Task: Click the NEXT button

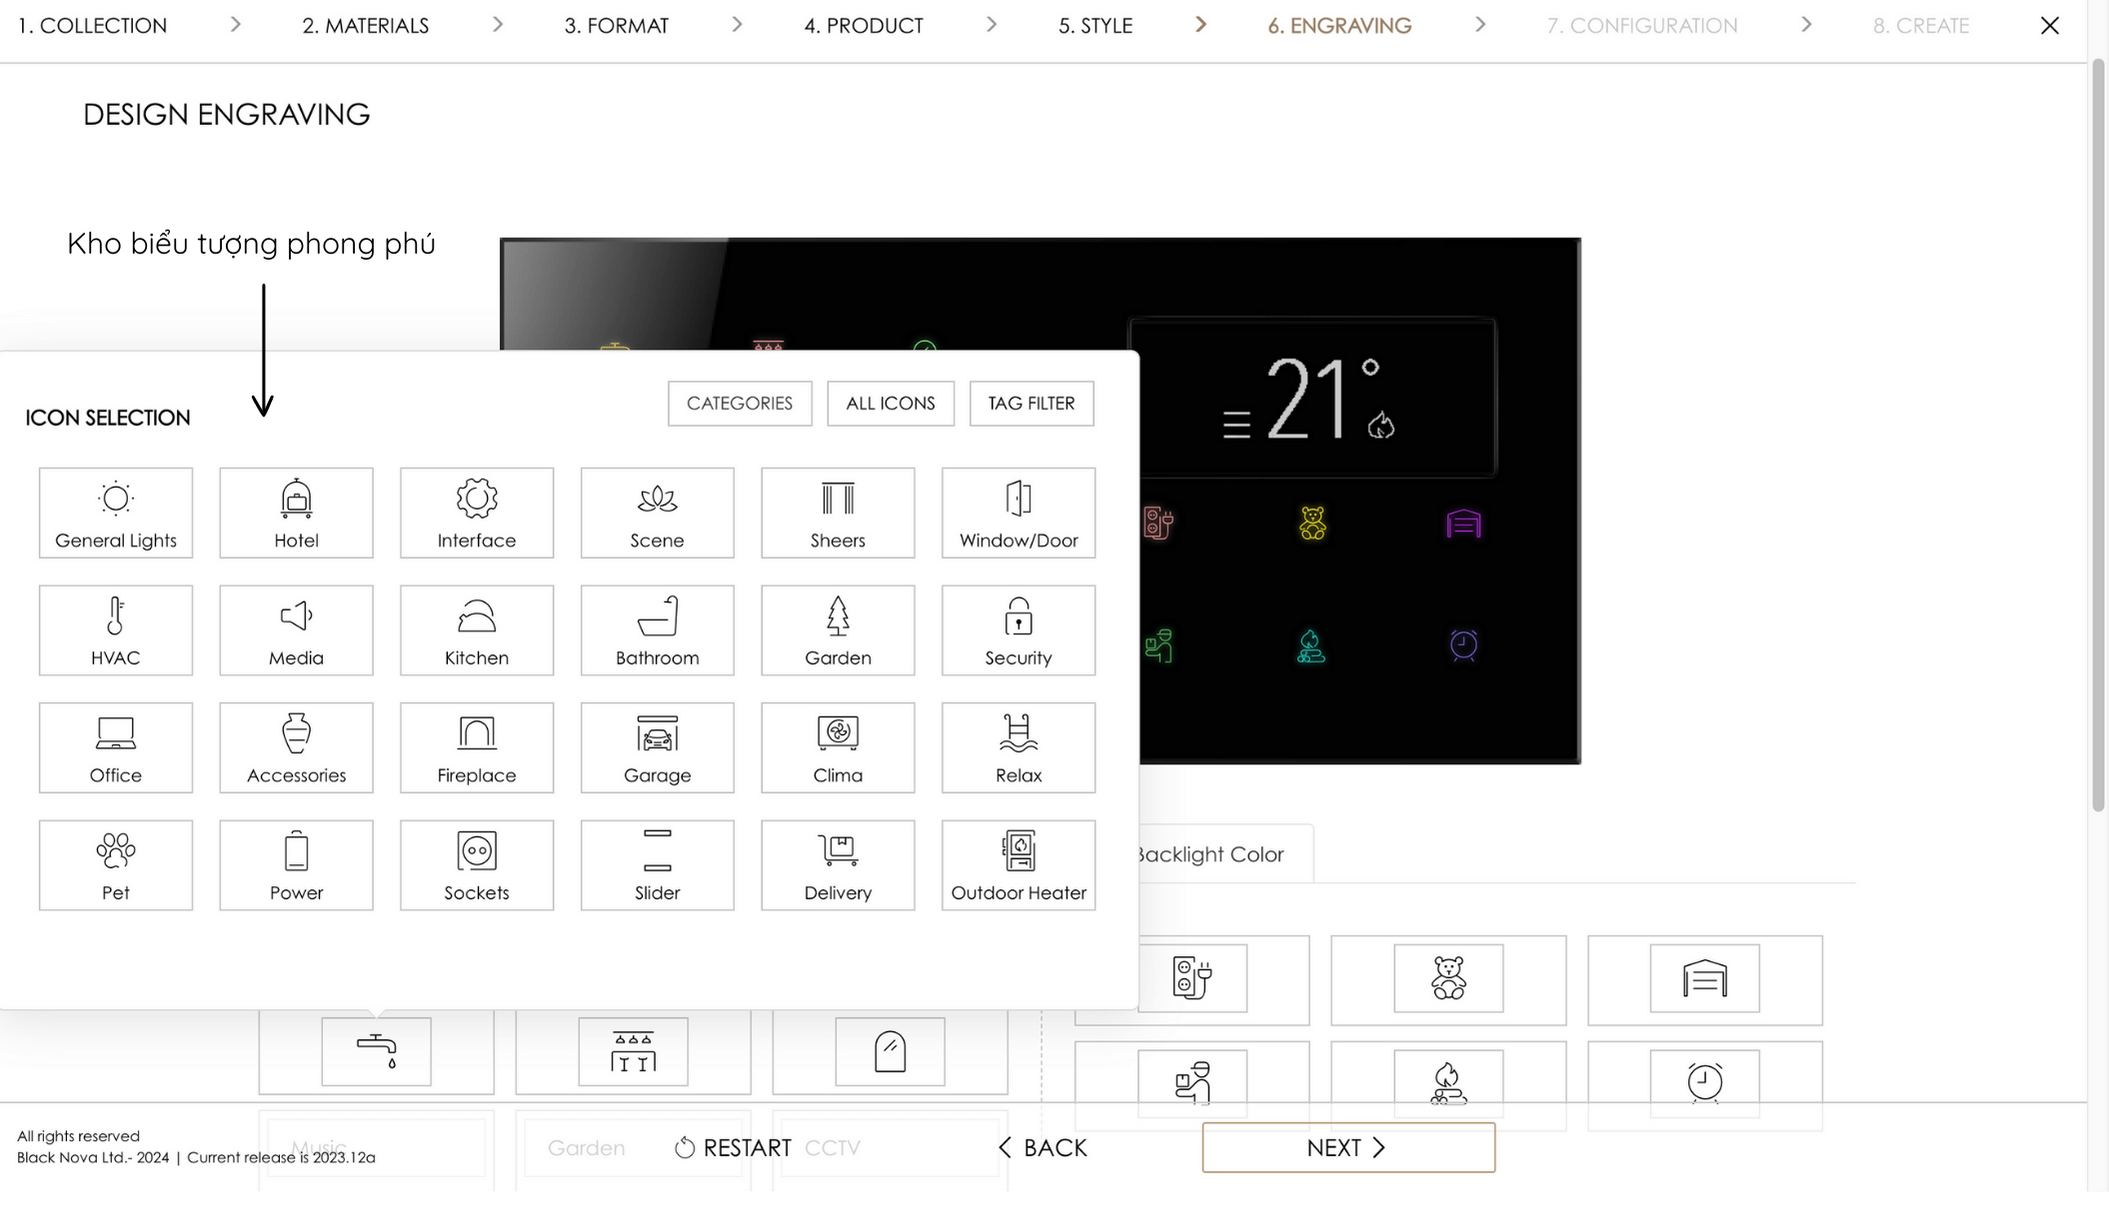Action: [1348, 1148]
